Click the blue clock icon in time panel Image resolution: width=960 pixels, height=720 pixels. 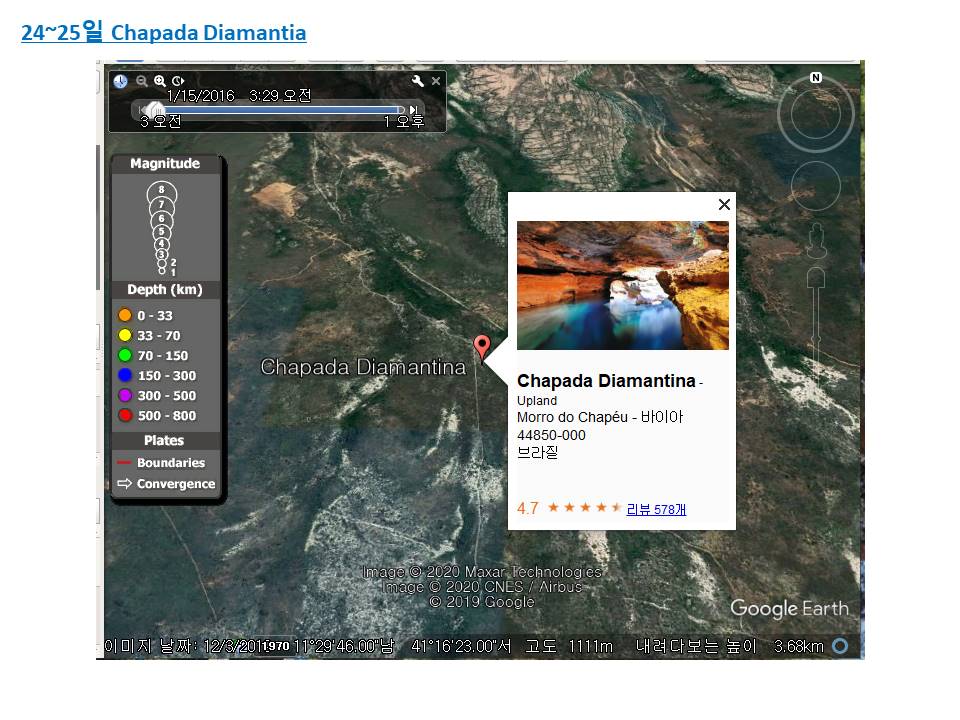pos(121,81)
